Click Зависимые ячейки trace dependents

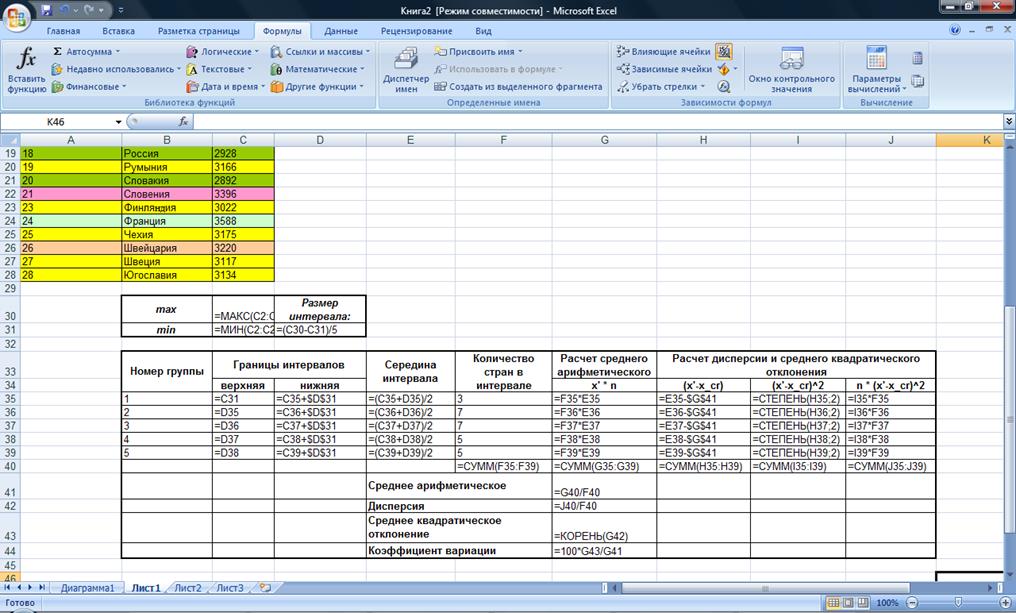point(664,69)
